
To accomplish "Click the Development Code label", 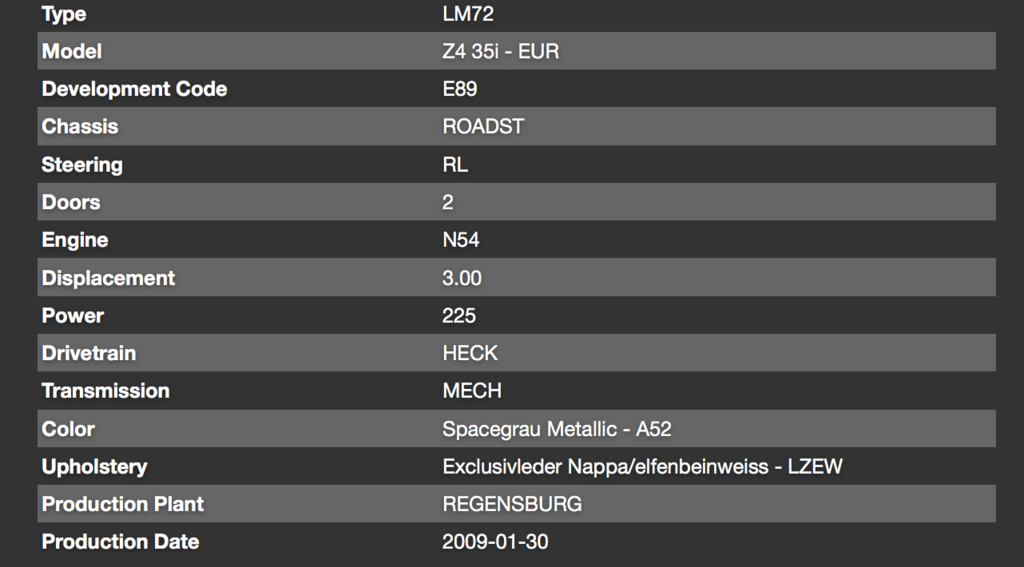I will pos(134,89).
